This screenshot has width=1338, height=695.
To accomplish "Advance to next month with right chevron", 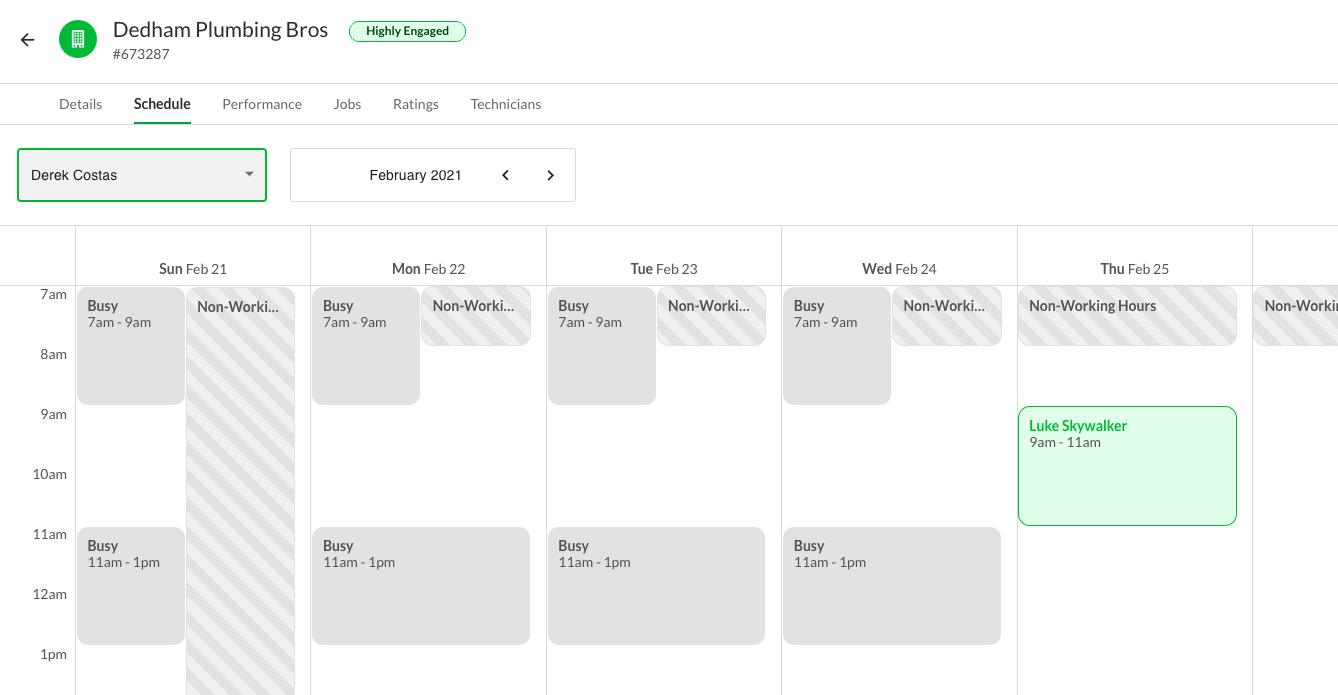I will tap(550, 174).
